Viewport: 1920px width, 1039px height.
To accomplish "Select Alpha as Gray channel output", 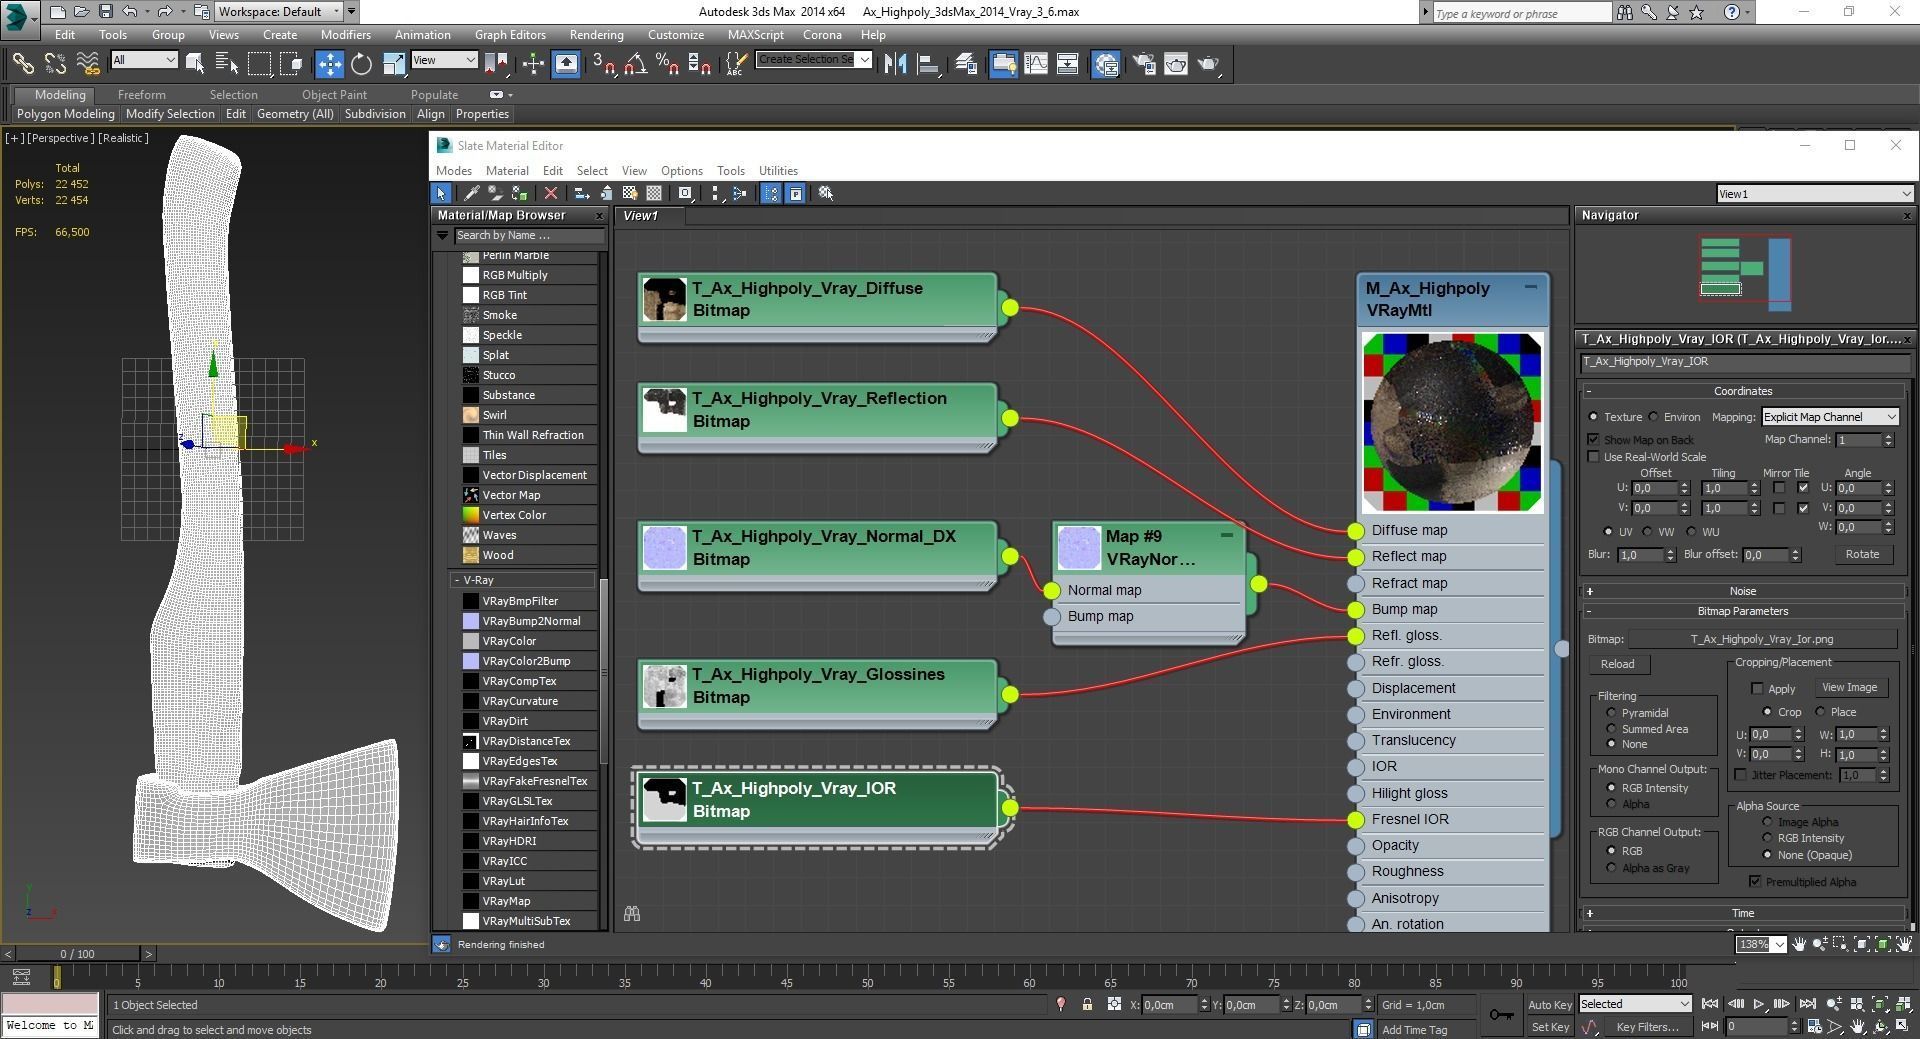I will click(1611, 868).
